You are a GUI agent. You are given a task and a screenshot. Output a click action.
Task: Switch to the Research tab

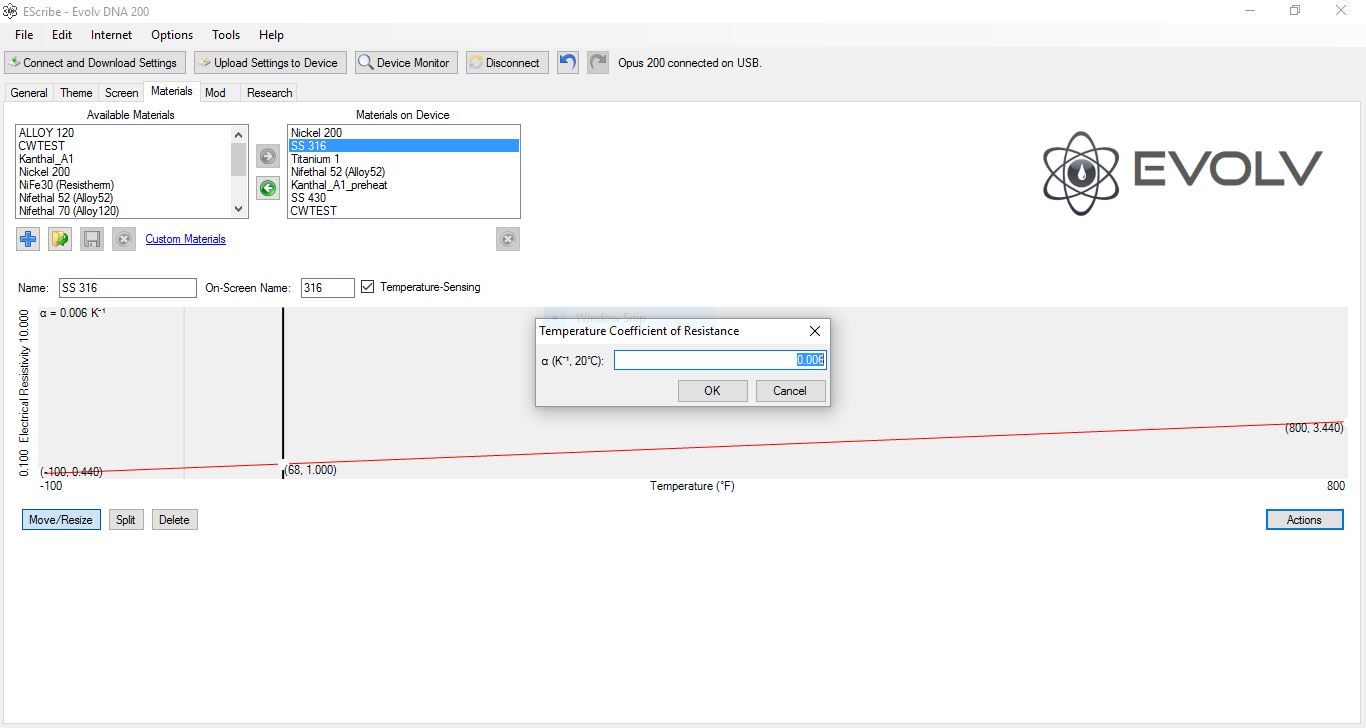click(269, 93)
